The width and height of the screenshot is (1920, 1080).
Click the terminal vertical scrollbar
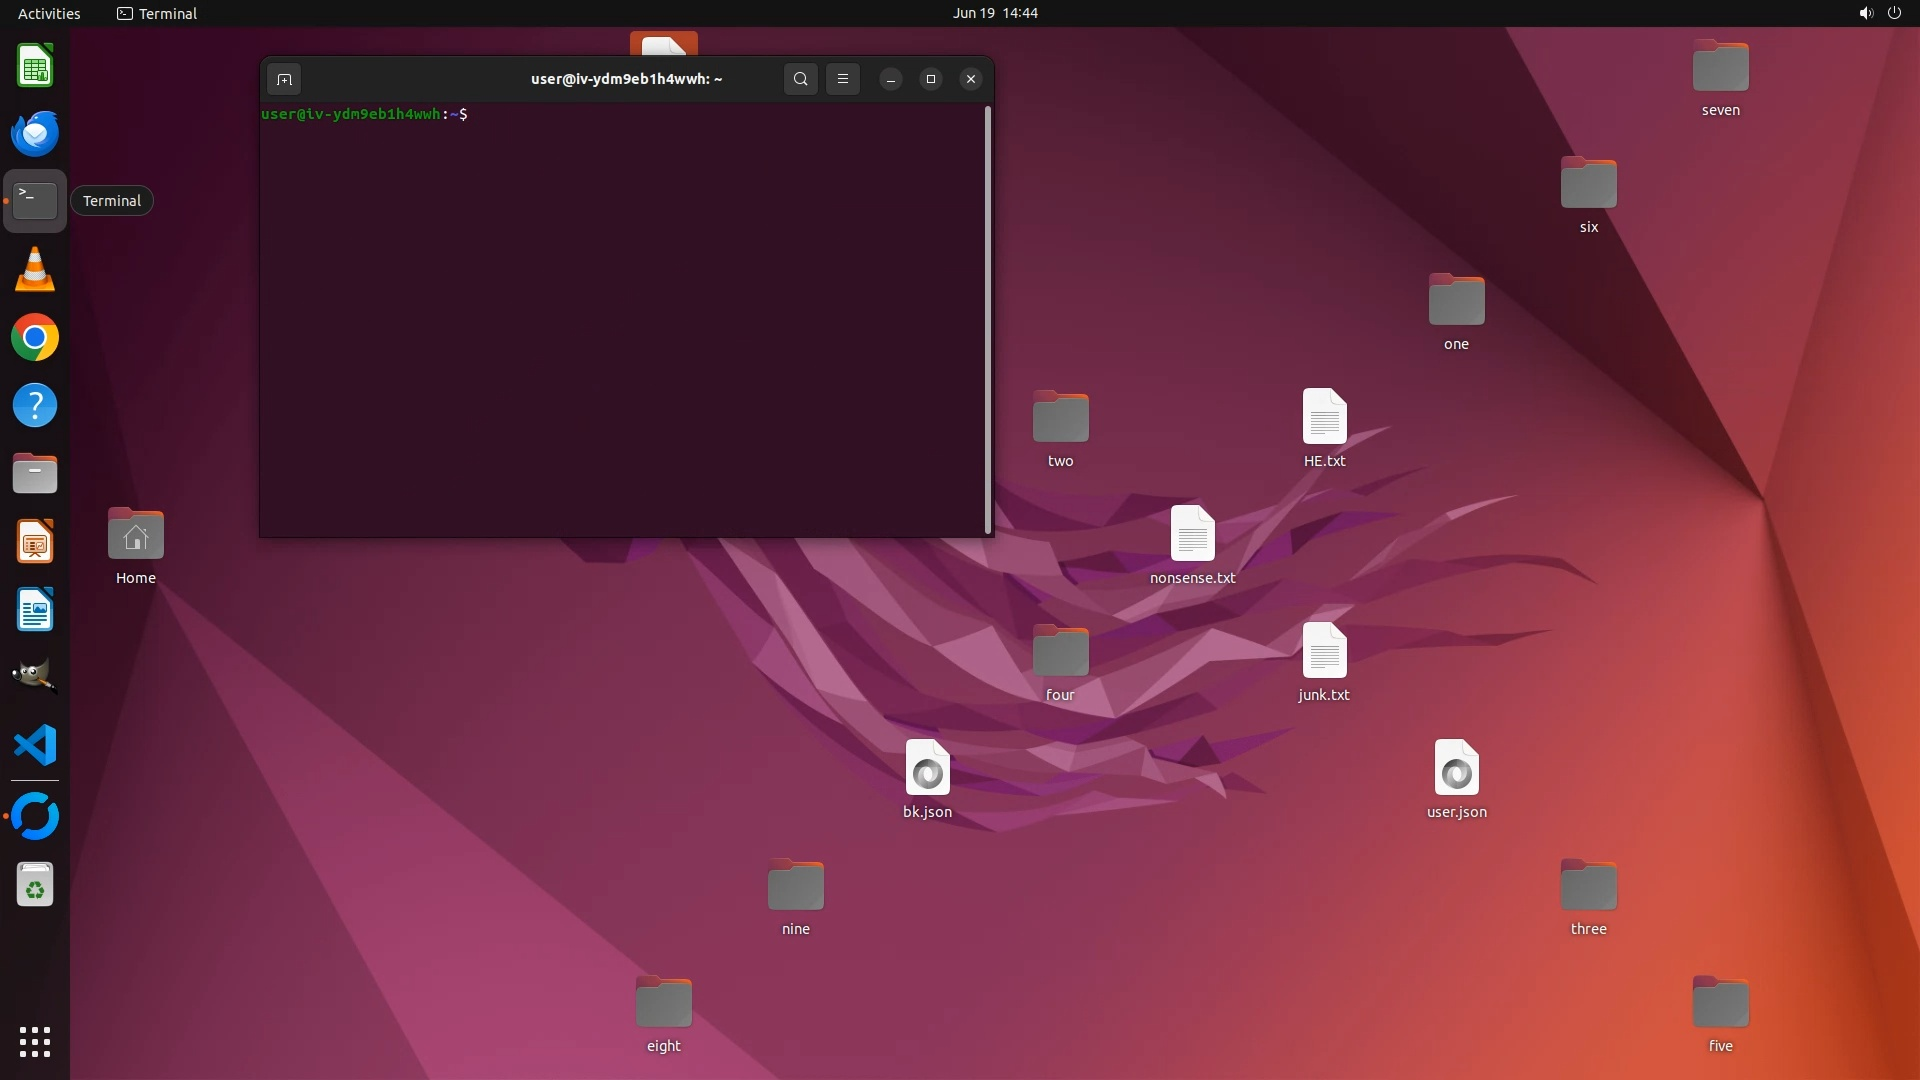pyautogui.click(x=988, y=320)
